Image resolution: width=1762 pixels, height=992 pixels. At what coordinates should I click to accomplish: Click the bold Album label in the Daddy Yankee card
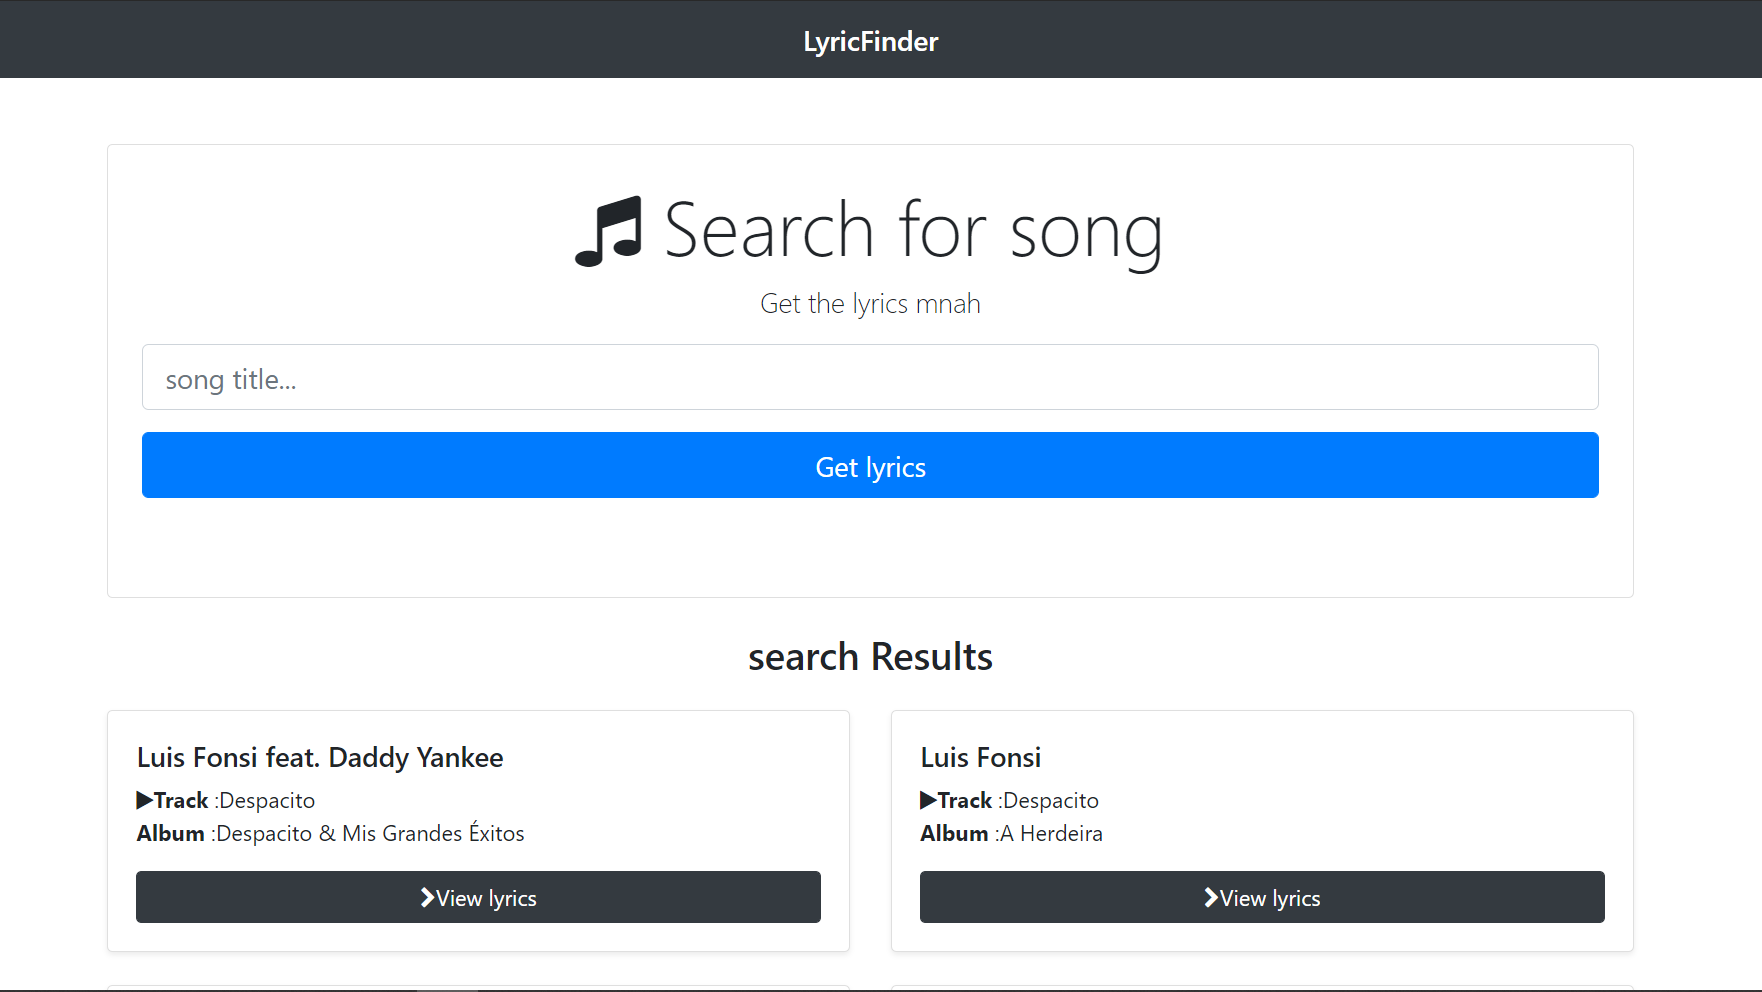(171, 834)
